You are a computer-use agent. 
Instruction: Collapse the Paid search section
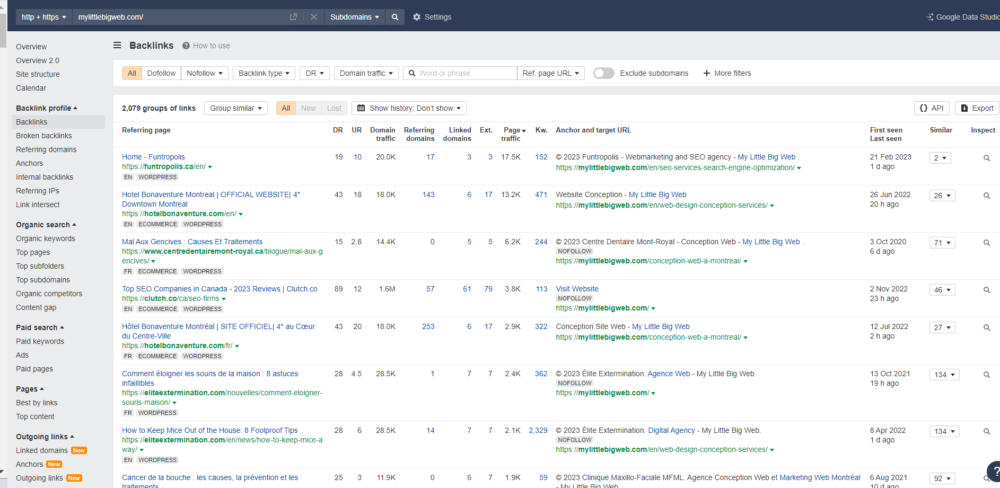(x=40, y=327)
